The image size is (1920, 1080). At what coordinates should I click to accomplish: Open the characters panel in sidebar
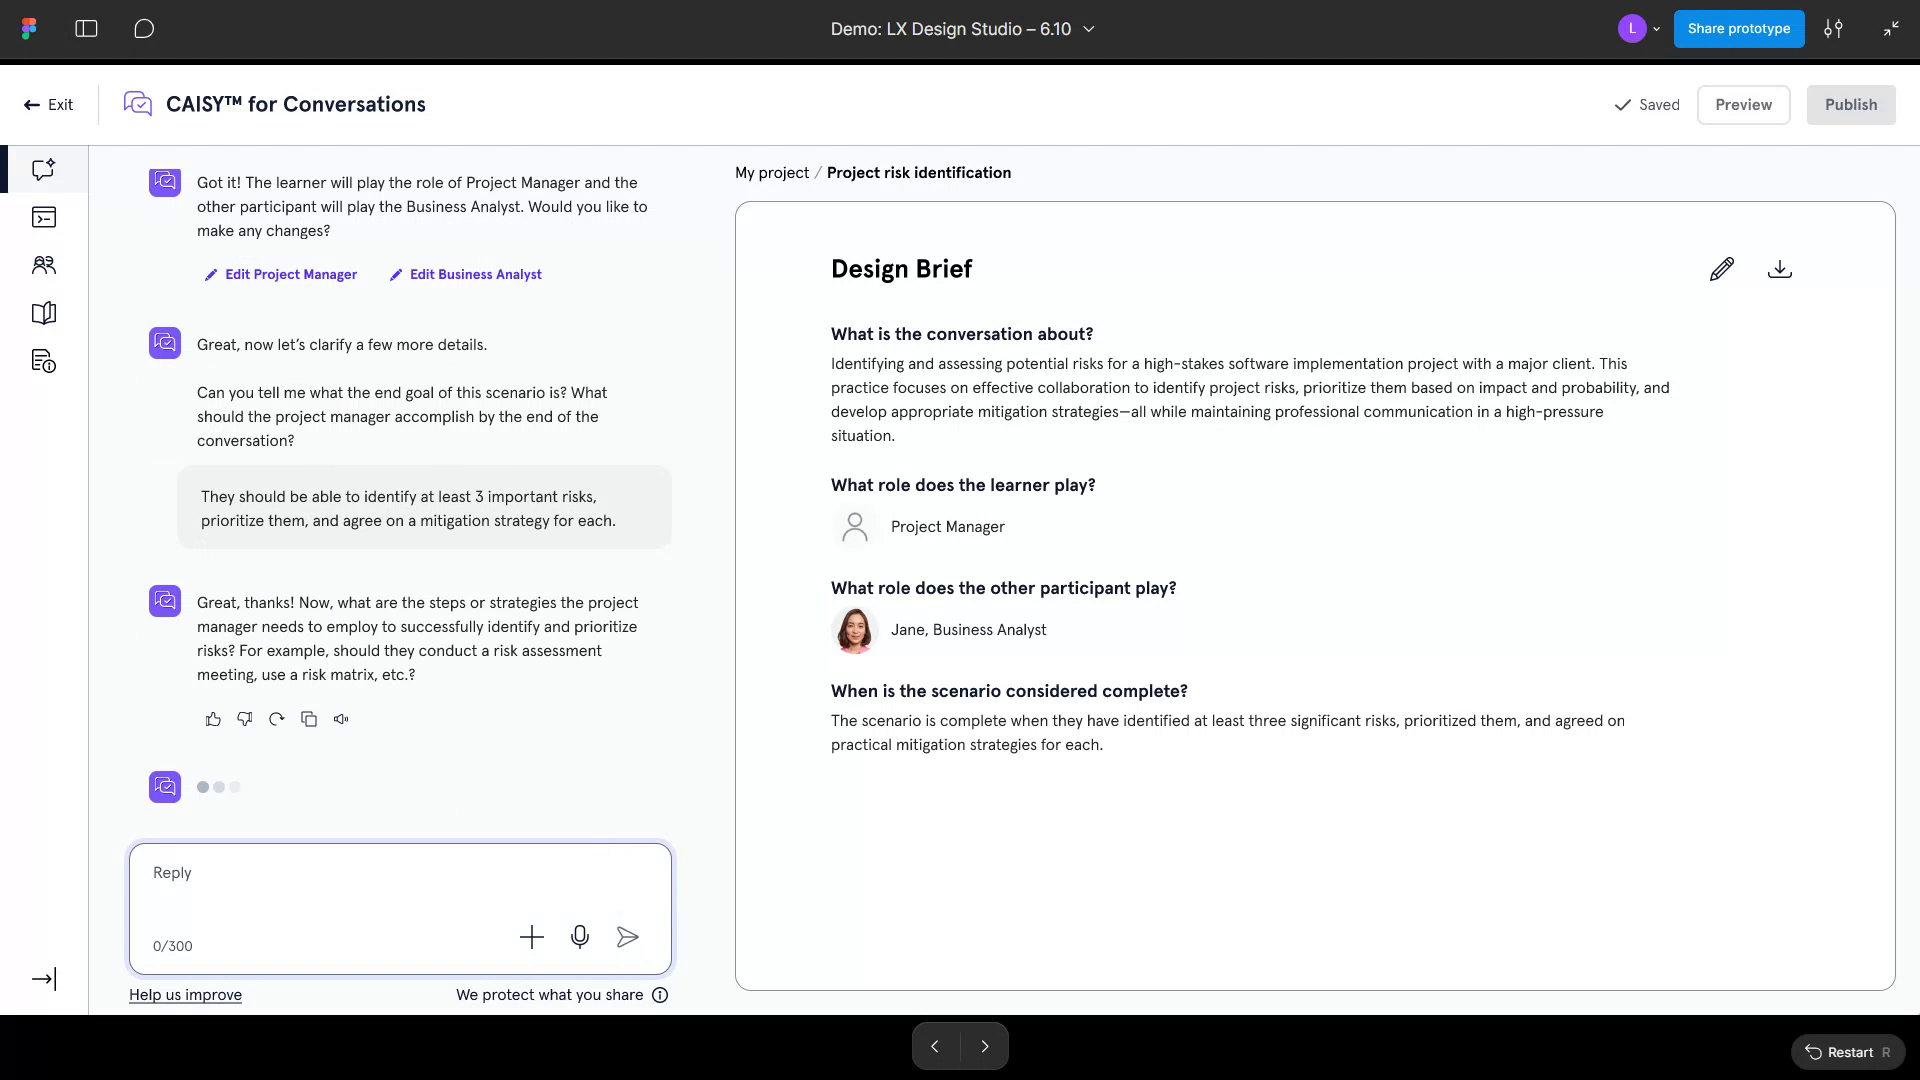click(43, 265)
